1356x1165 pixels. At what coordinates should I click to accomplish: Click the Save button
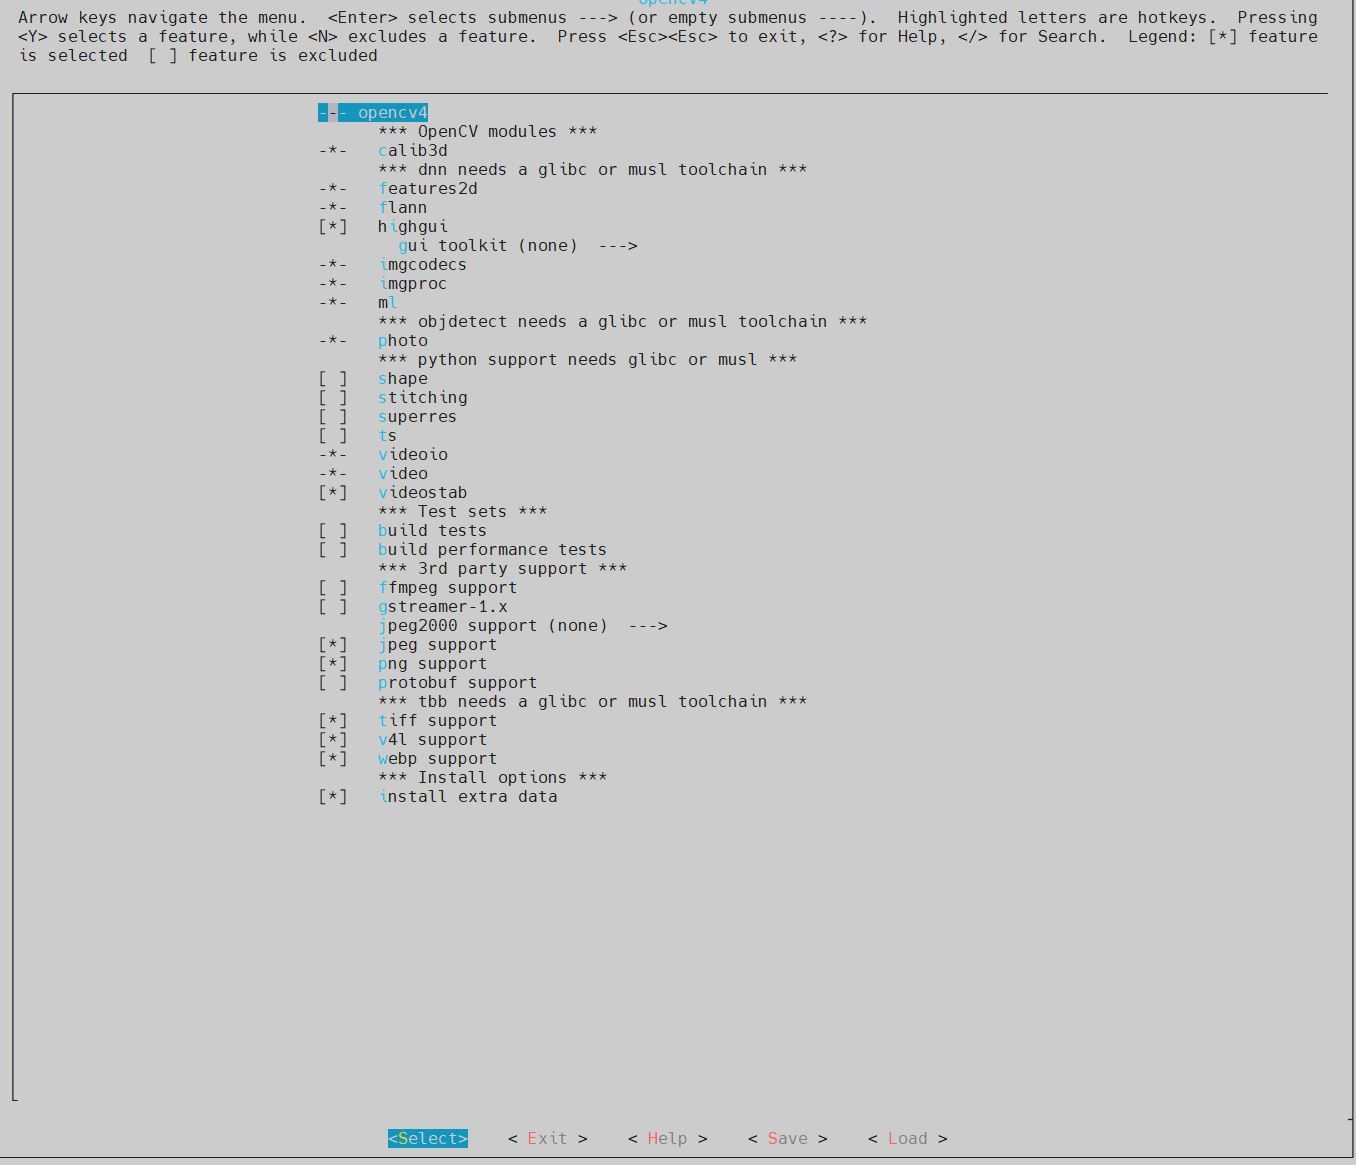(x=788, y=1139)
